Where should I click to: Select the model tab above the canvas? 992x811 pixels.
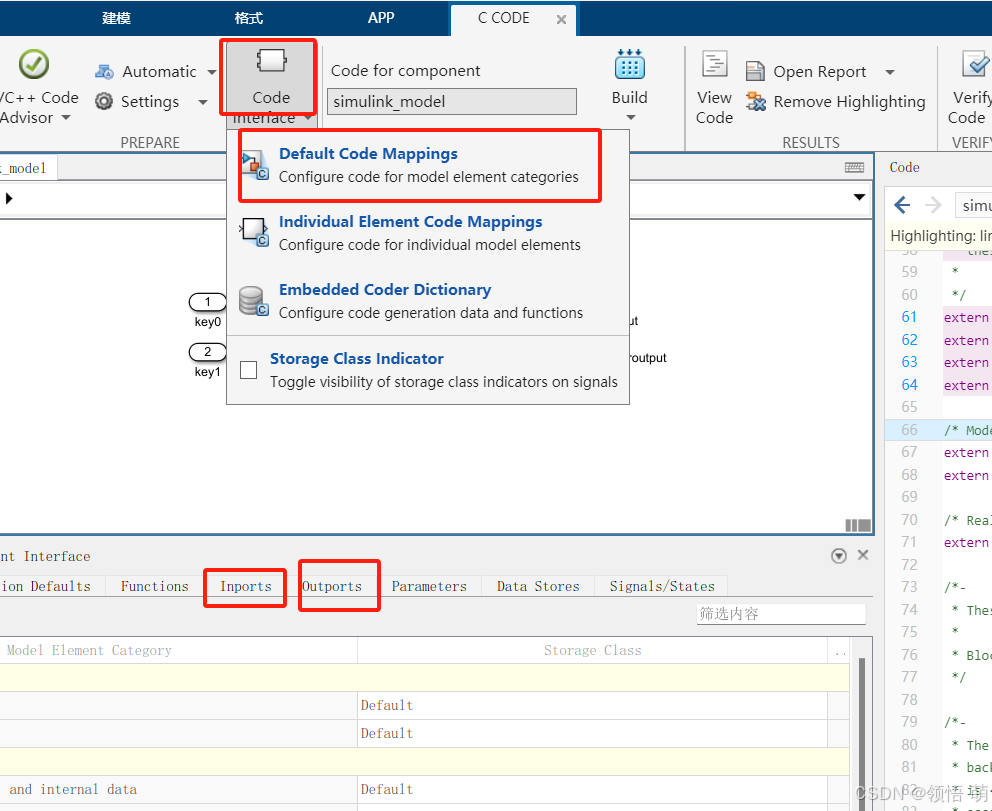27,168
